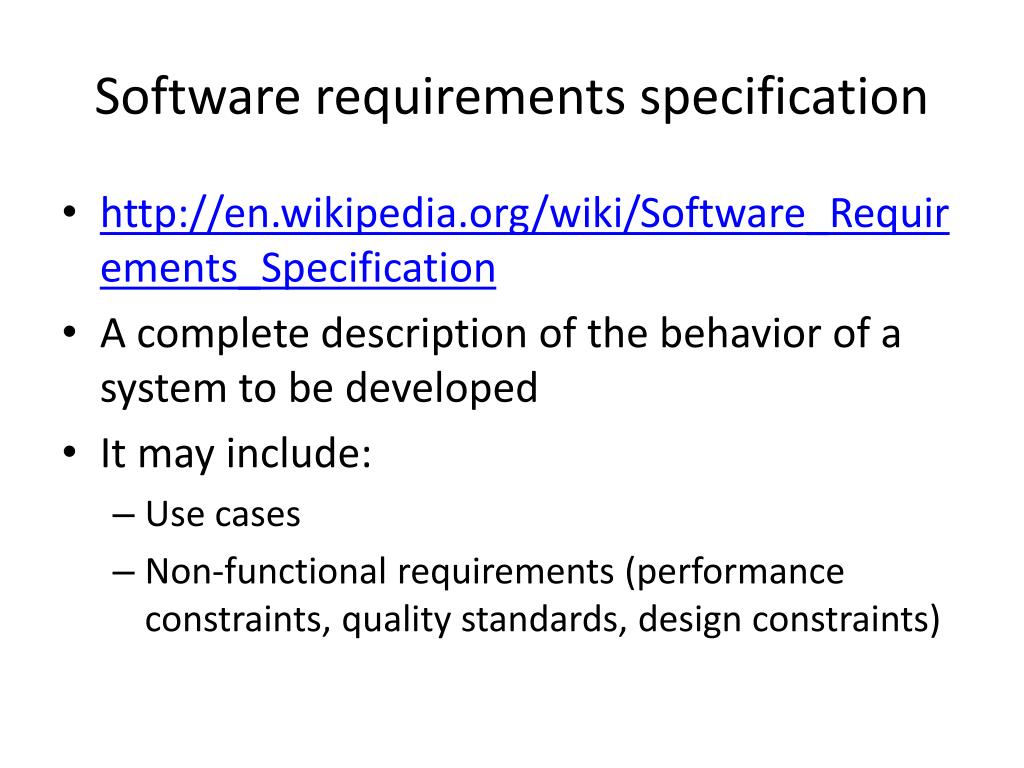
Task: Click the line 'A complete description of the behavior'
Action: coord(500,334)
